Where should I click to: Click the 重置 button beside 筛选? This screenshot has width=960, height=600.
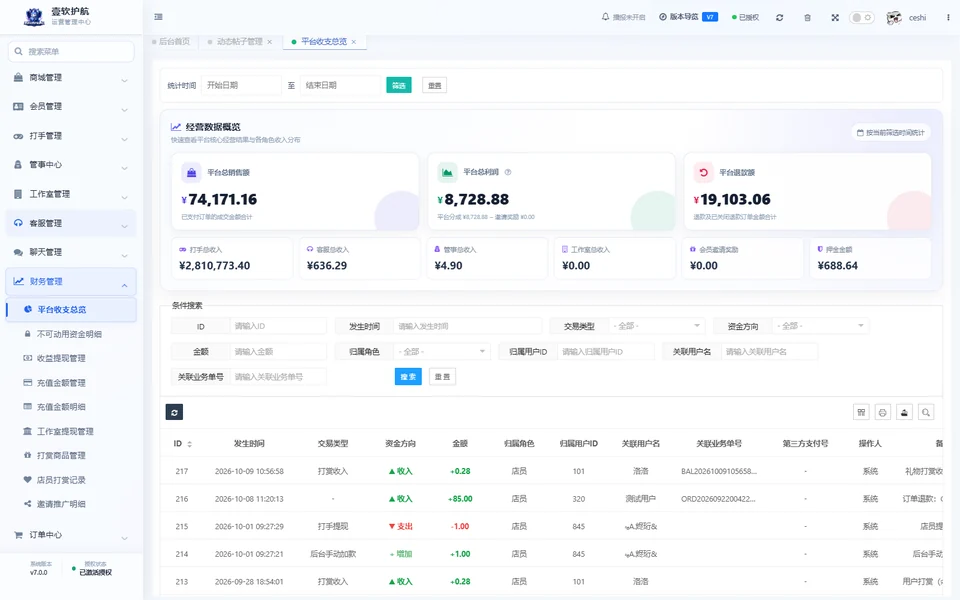tap(435, 86)
